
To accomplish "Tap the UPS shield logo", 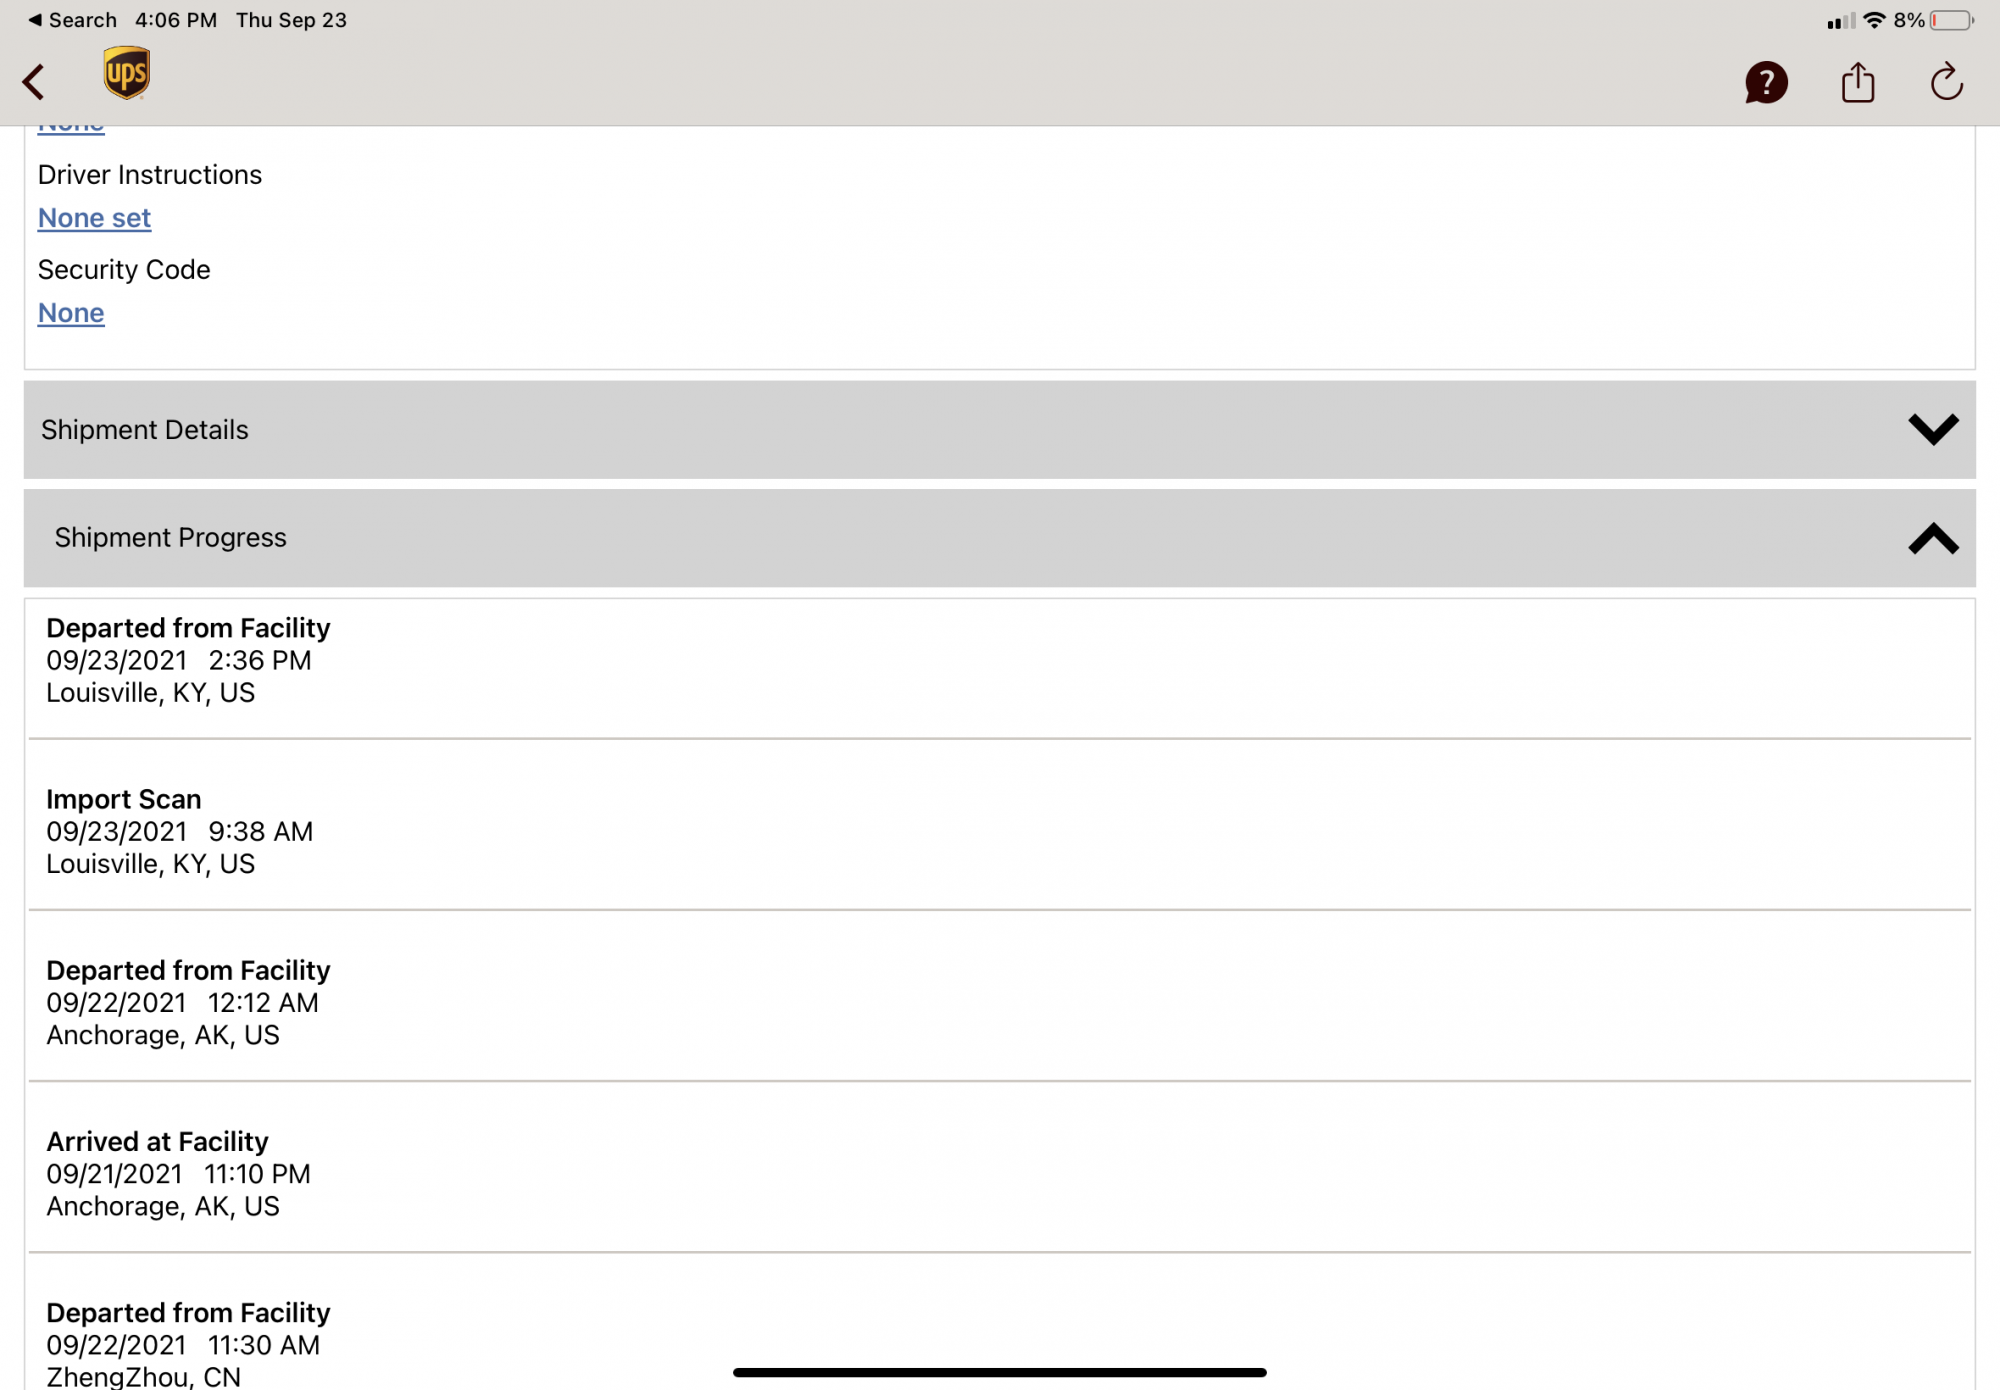I will point(127,73).
